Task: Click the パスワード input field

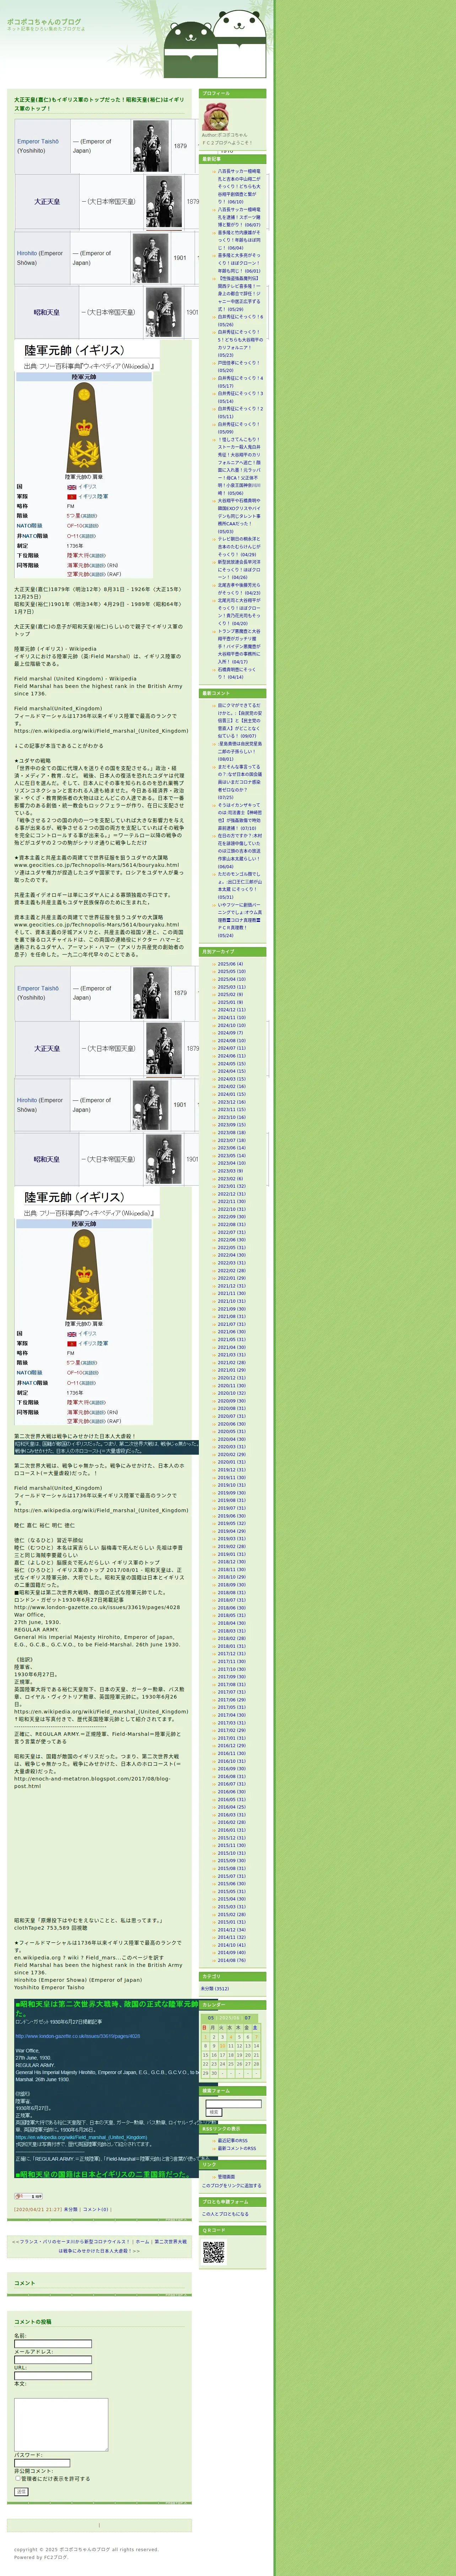Action: click(42, 2463)
